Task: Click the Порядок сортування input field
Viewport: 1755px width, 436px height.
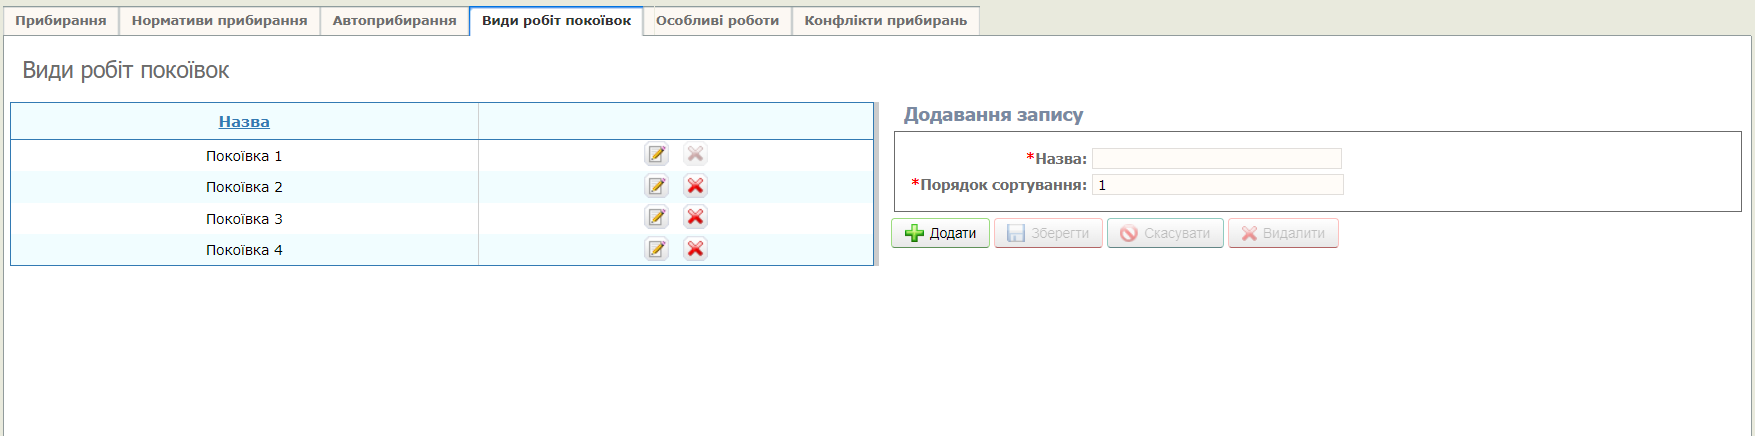Action: tap(1217, 185)
